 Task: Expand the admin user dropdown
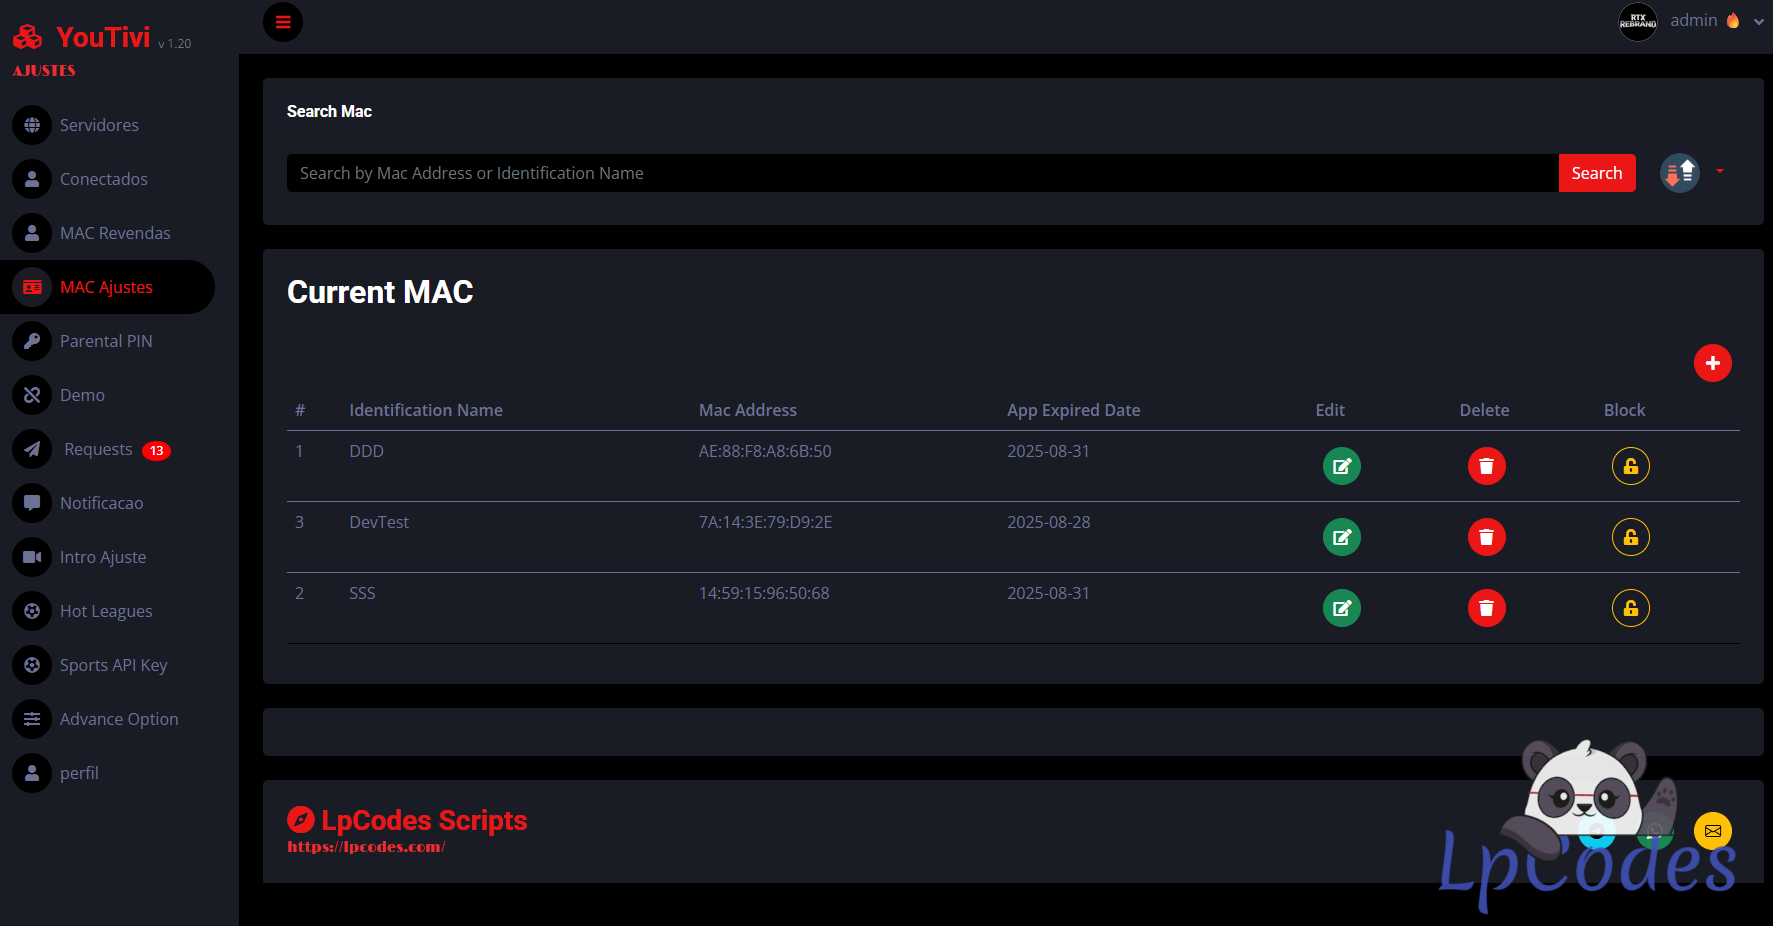pyautogui.click(x=1758, y=22)
